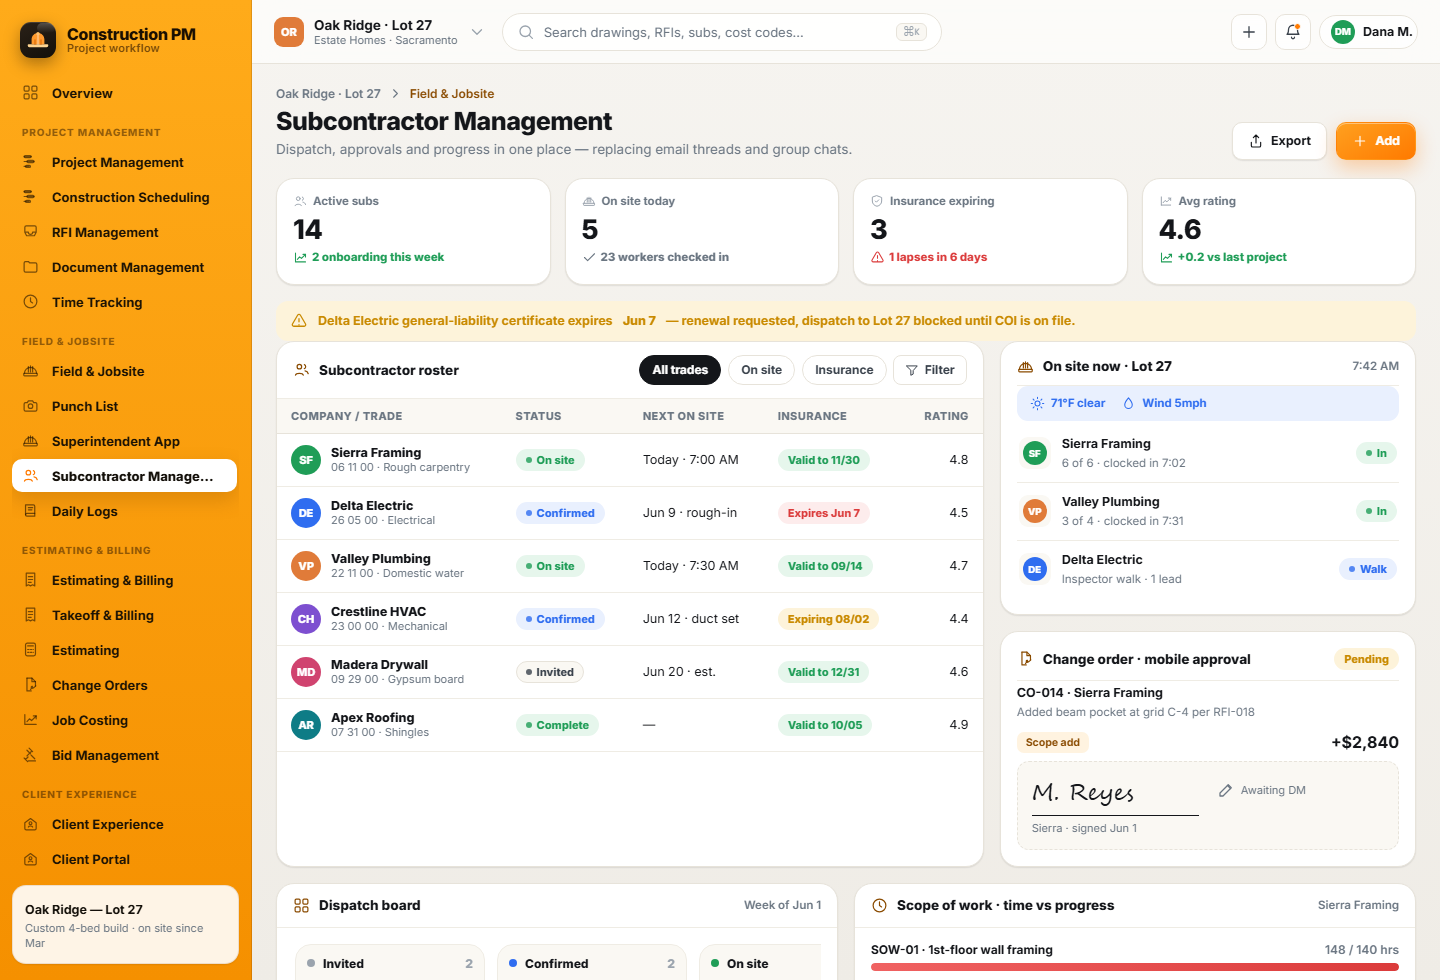
Task: Click the Active subs summary card
Action: pos(413,232)
